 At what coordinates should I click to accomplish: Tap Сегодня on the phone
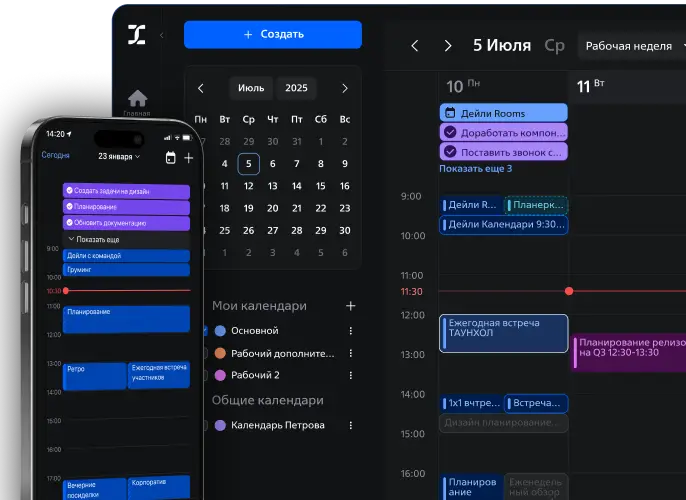[56, 155]
